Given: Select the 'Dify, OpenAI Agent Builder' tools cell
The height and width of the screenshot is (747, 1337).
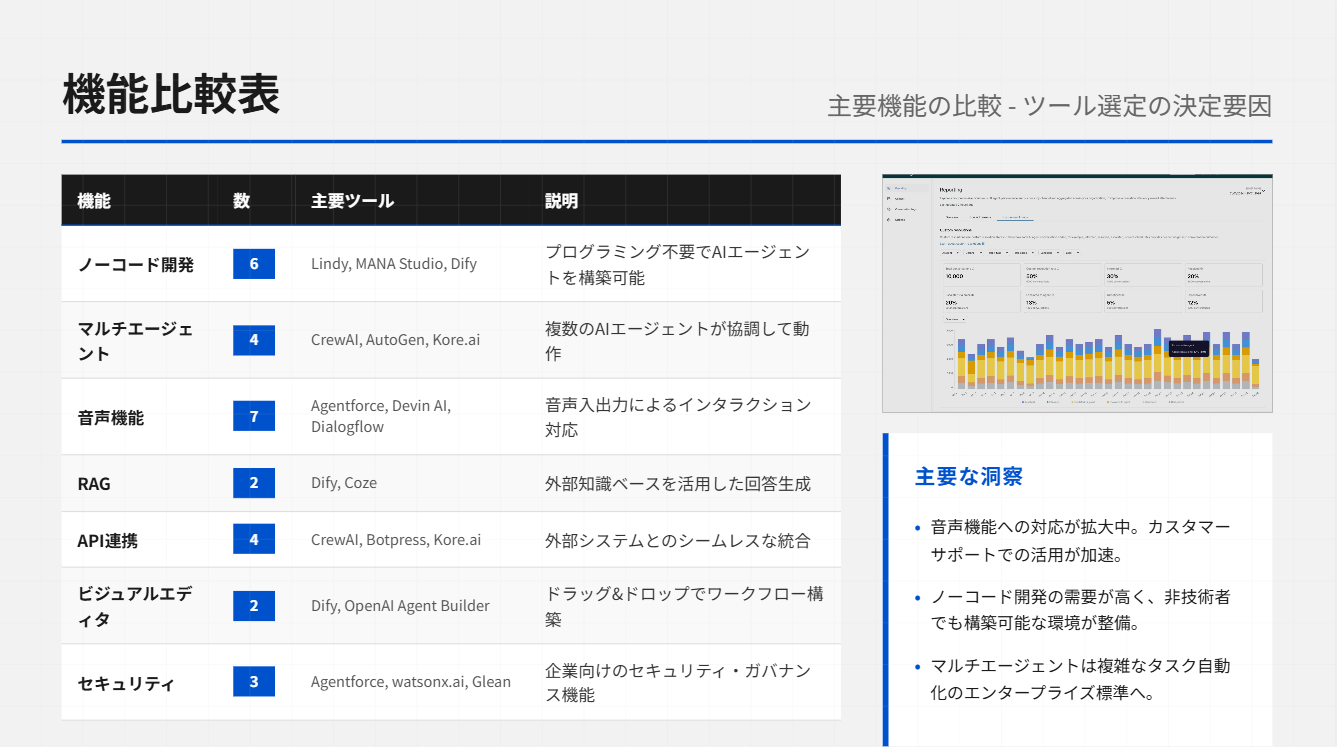Looking at the screenshot, I should coord(400,605).
